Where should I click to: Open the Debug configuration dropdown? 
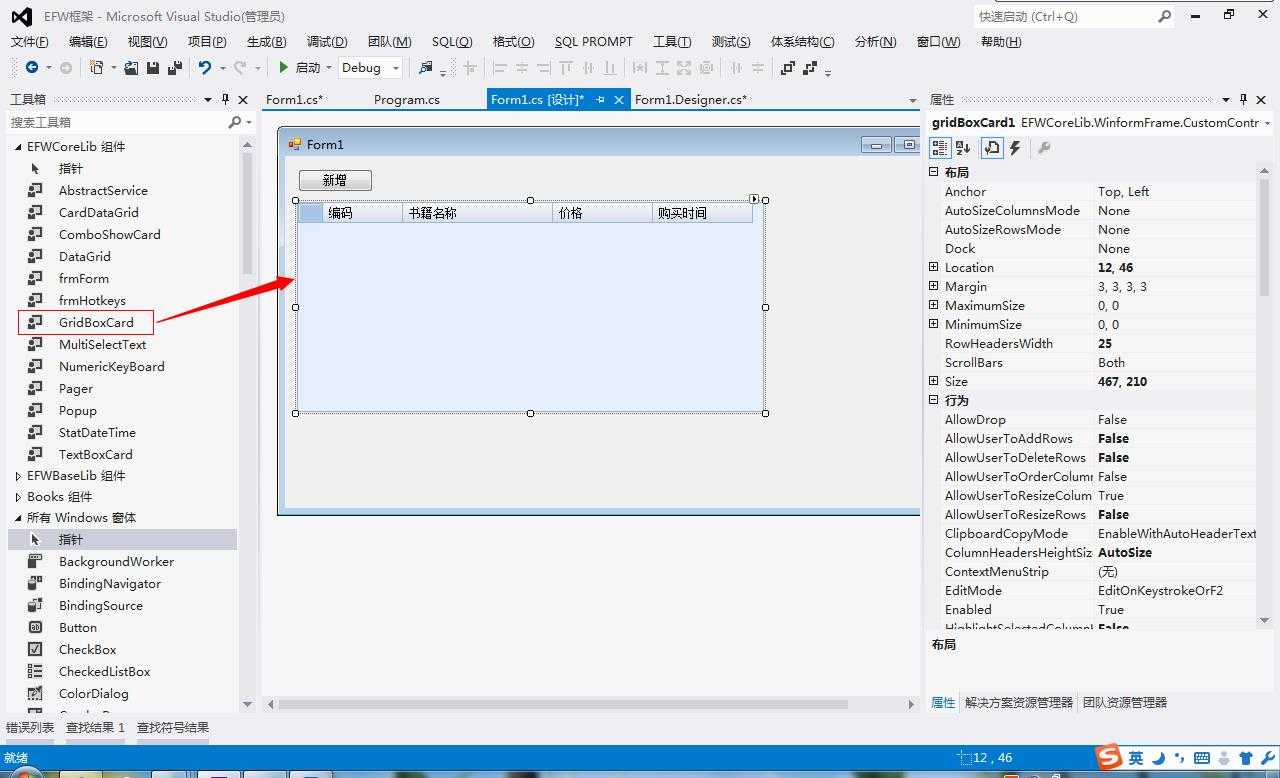[x=396, y=68]
